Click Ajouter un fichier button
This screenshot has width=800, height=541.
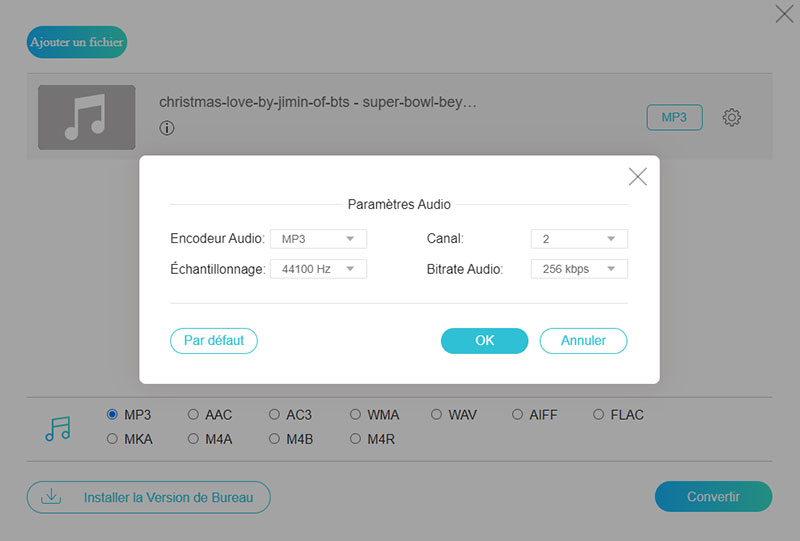pos(77,42)
